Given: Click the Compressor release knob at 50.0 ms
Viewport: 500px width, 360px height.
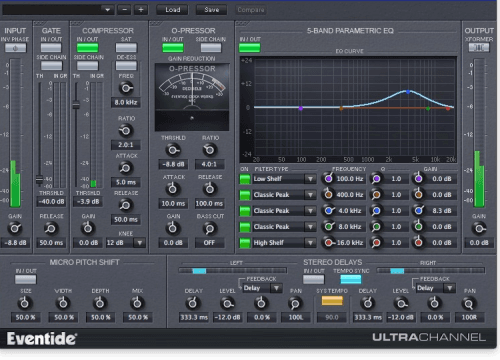Looking at the screenshot, I should point(126,205).
